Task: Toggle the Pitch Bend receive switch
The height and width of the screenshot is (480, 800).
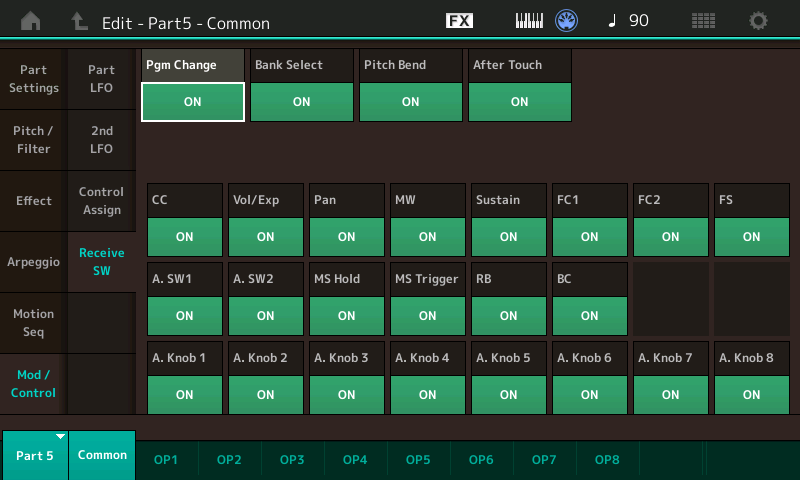Action: point(410,101)
